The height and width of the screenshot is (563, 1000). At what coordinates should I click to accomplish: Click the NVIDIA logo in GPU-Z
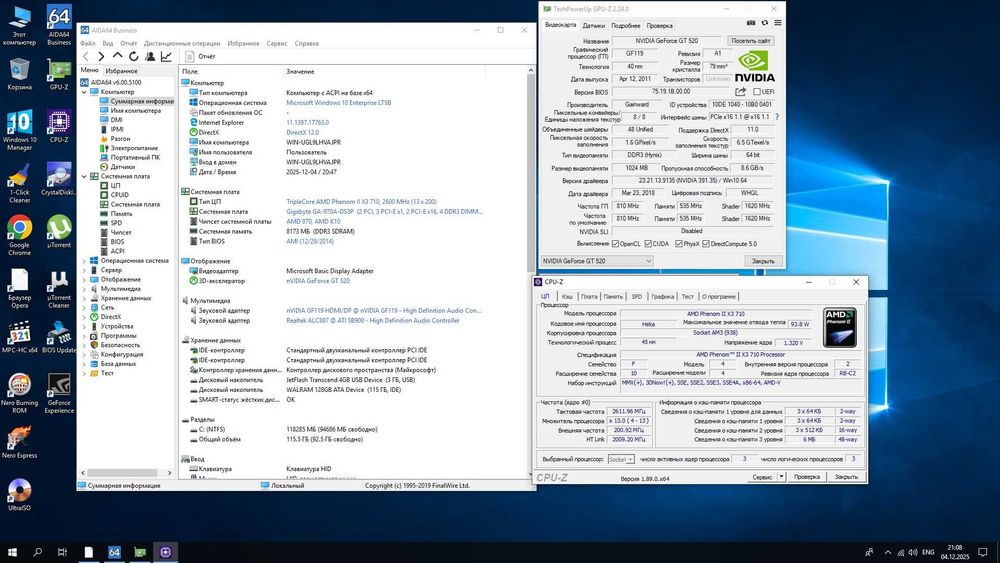pyautogui.click(x=754, y=67)
